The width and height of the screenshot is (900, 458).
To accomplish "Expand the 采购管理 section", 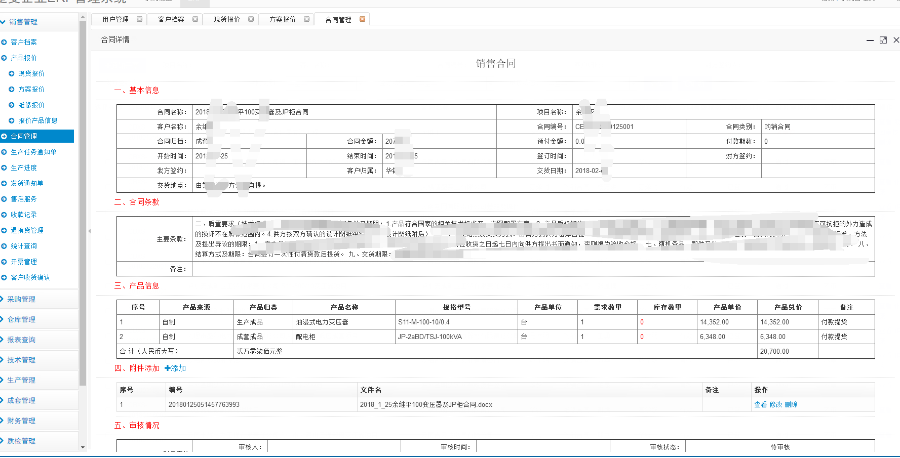I will 21,299.
